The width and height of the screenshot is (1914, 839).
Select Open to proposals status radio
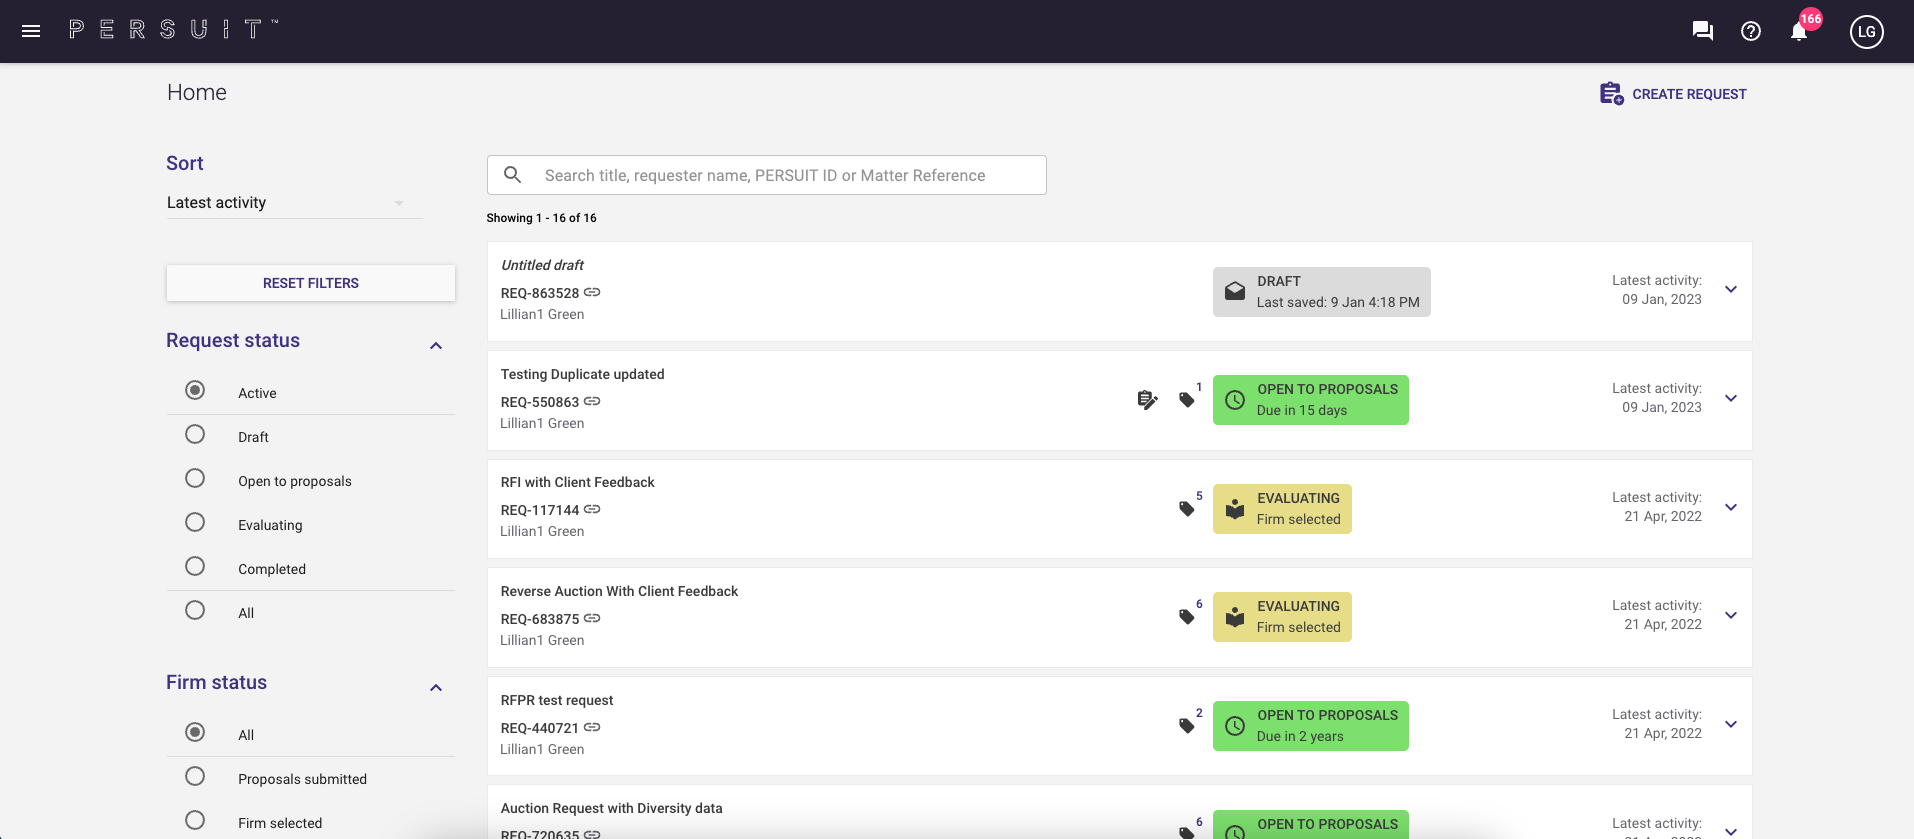point(195,478)
